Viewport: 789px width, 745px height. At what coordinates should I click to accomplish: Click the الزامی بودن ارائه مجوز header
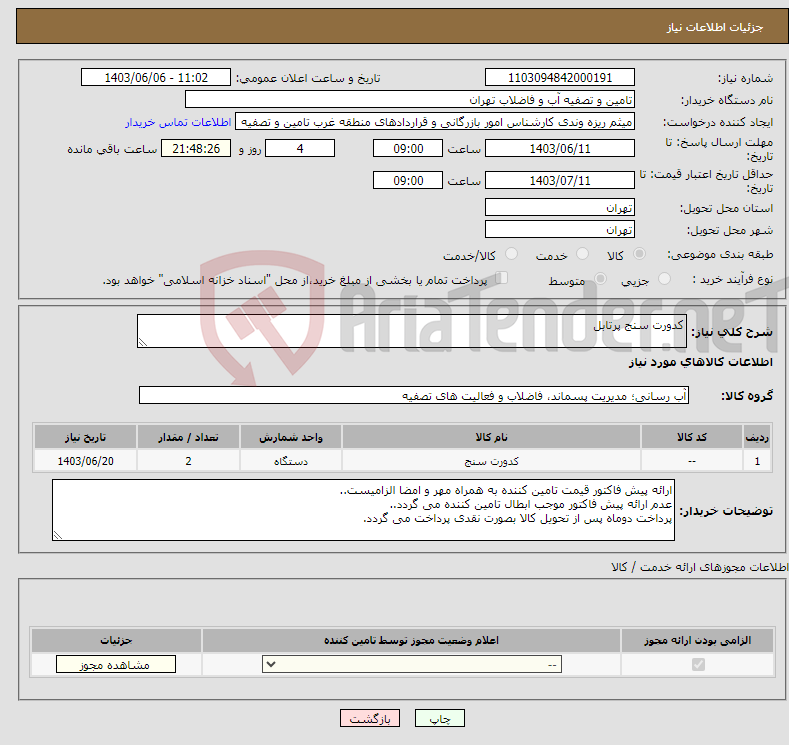click(697, 640)
